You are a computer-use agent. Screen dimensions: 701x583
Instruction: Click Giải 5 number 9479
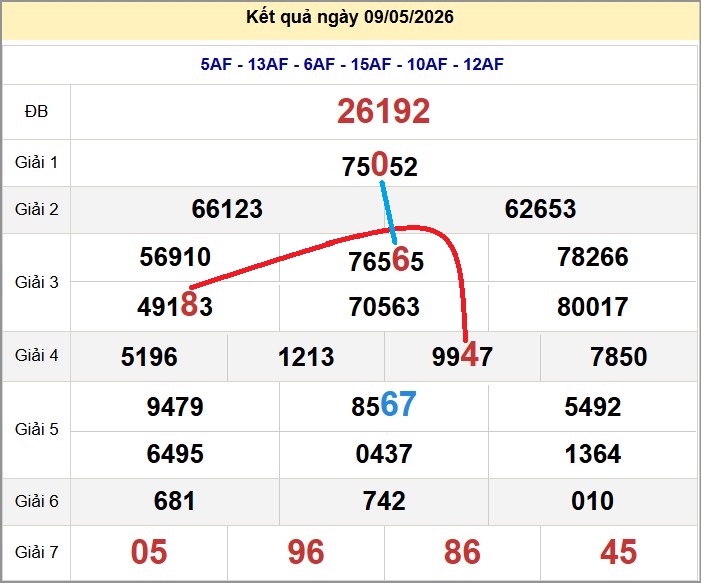coord(175,407)
